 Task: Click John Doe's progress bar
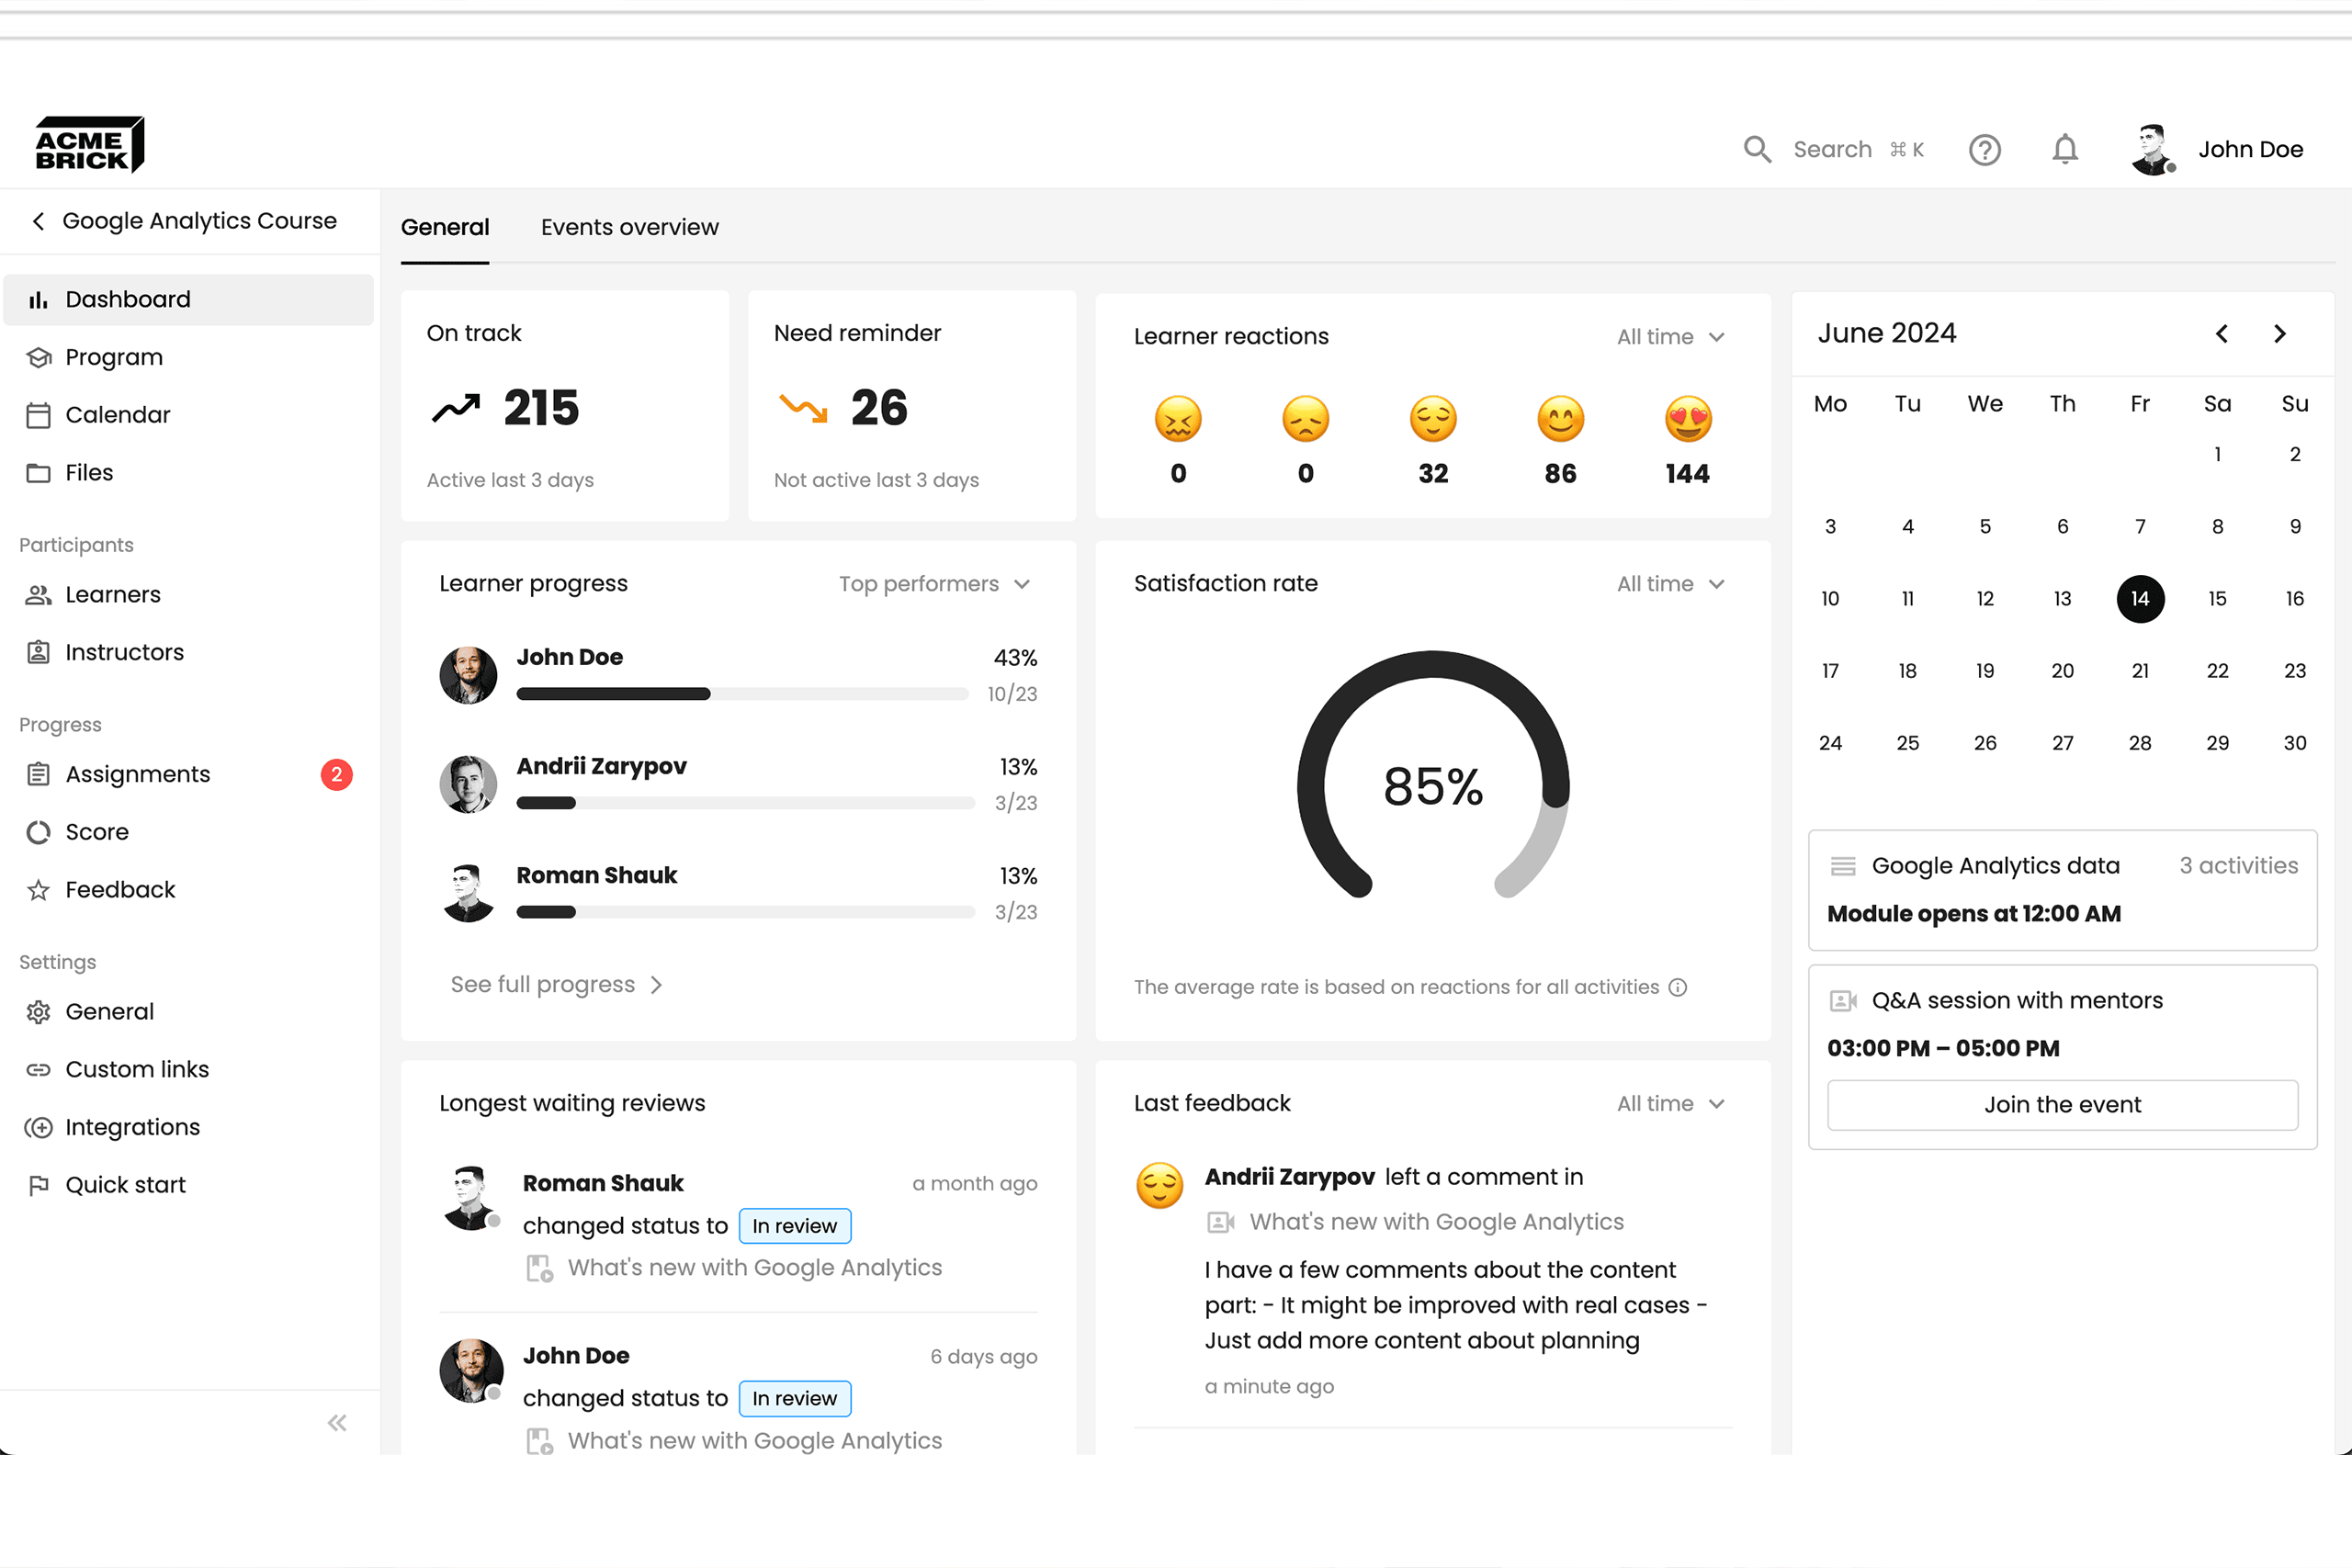coord(741,694)
